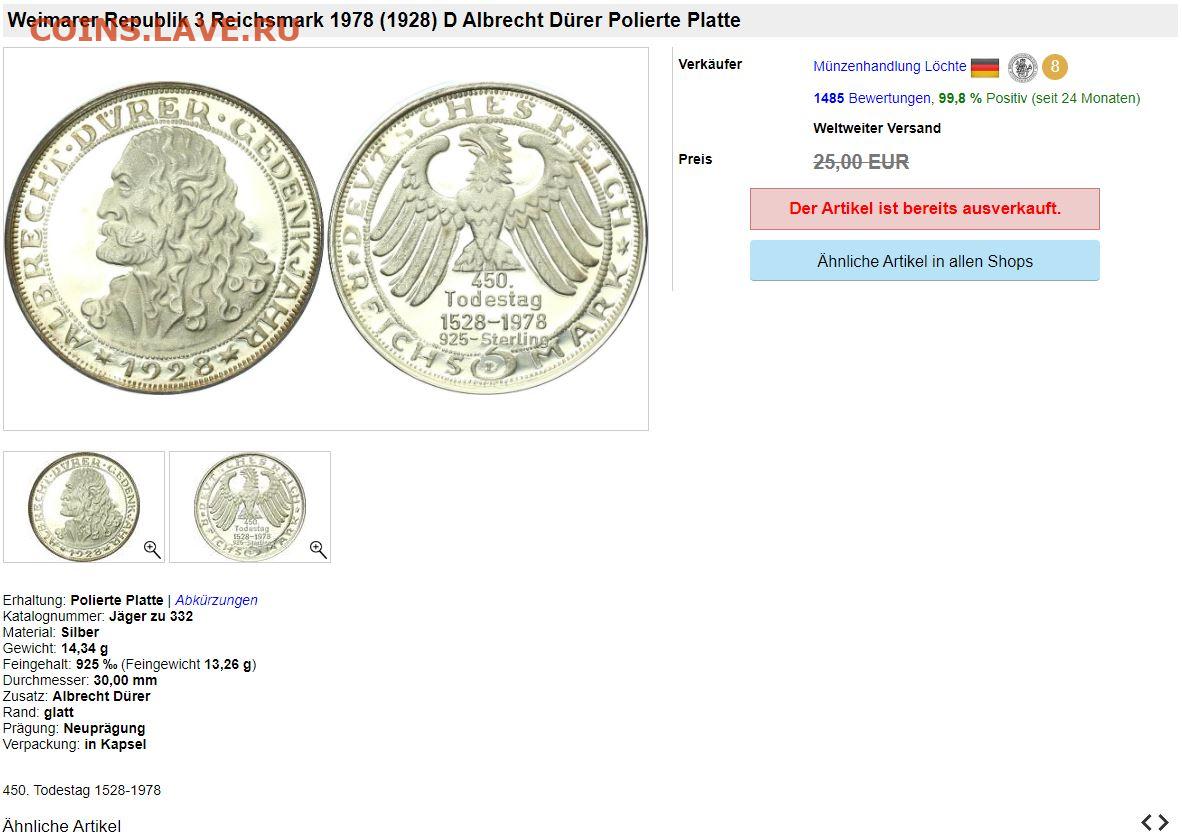The height and width of the screenshot is (838, 1182).
Task: Click the round association seal badge icon
Action: [x=1022, y=67]
